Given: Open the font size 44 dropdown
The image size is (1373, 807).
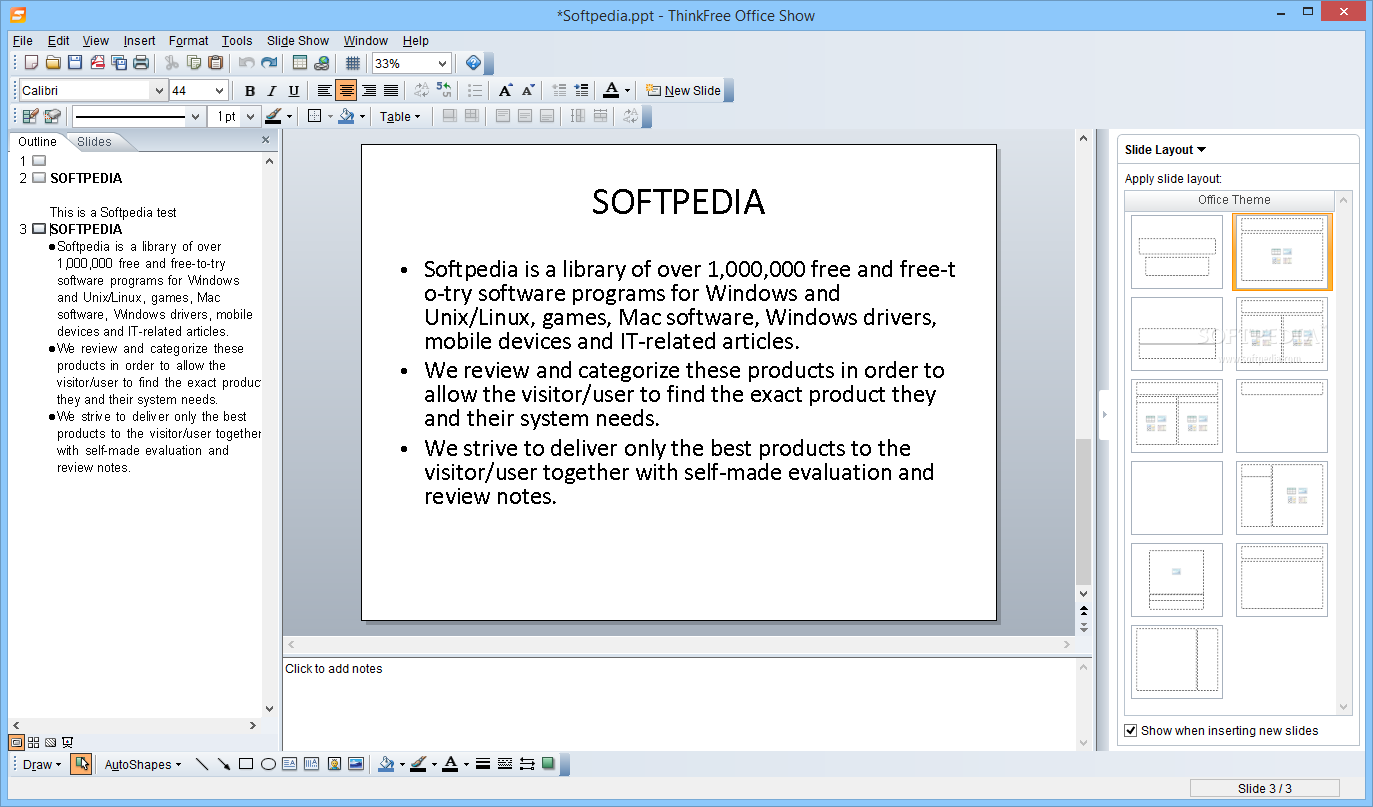Looking at the screenshot, I should click(x=219, y=90).
